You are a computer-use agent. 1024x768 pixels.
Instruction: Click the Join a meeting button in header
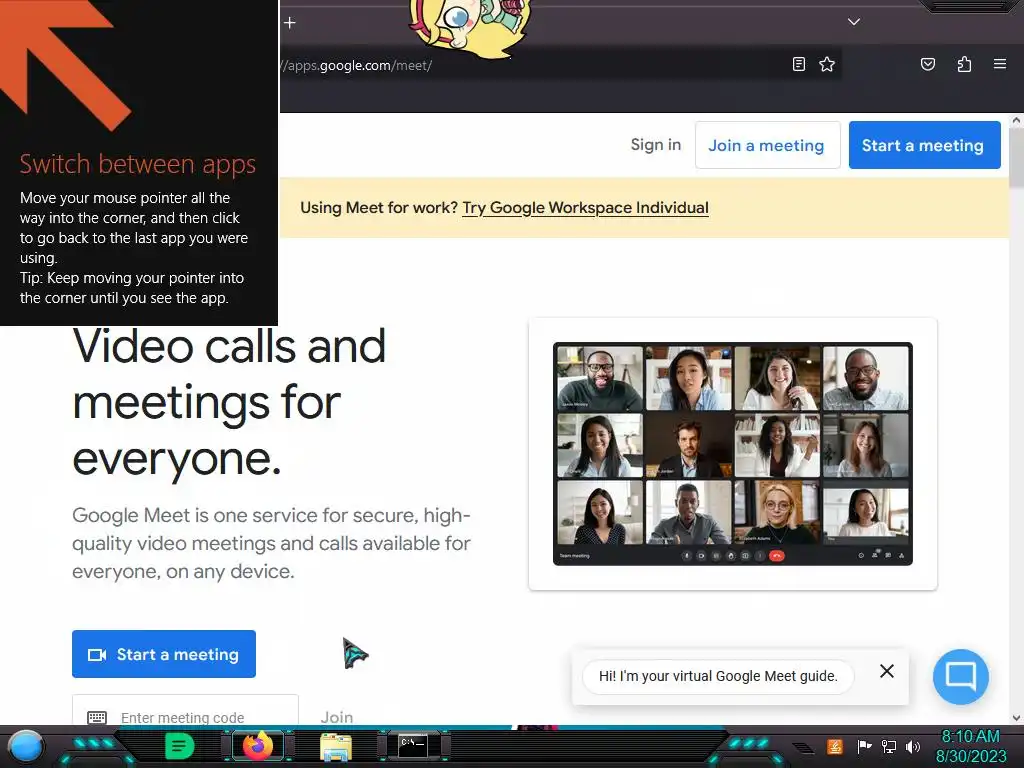(767, 145)
